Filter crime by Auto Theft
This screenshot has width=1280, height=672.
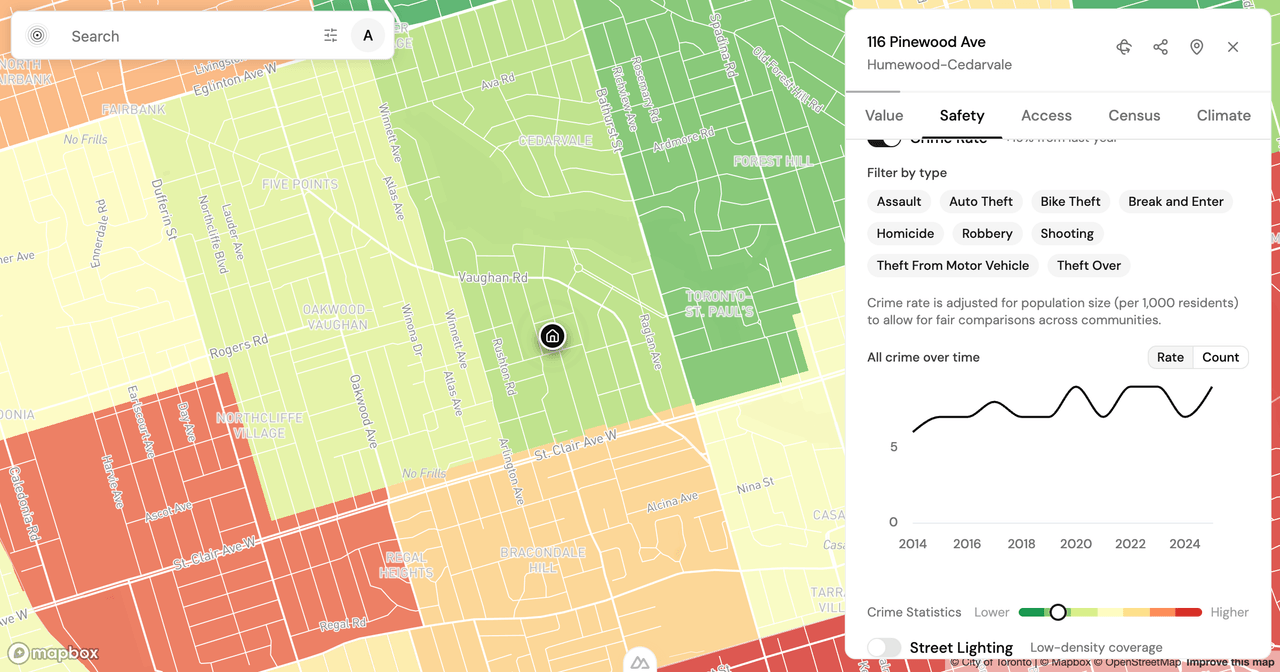[x=981, y=202]
